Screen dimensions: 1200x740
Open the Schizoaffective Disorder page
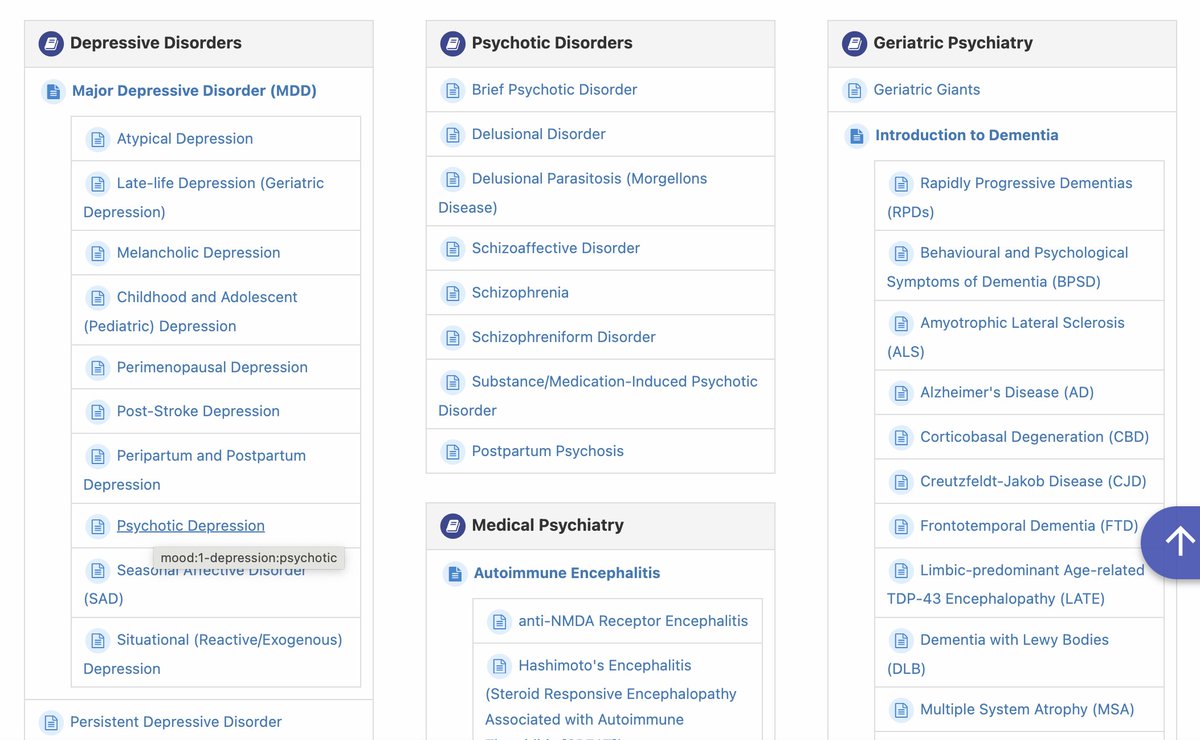click(556, 248)
